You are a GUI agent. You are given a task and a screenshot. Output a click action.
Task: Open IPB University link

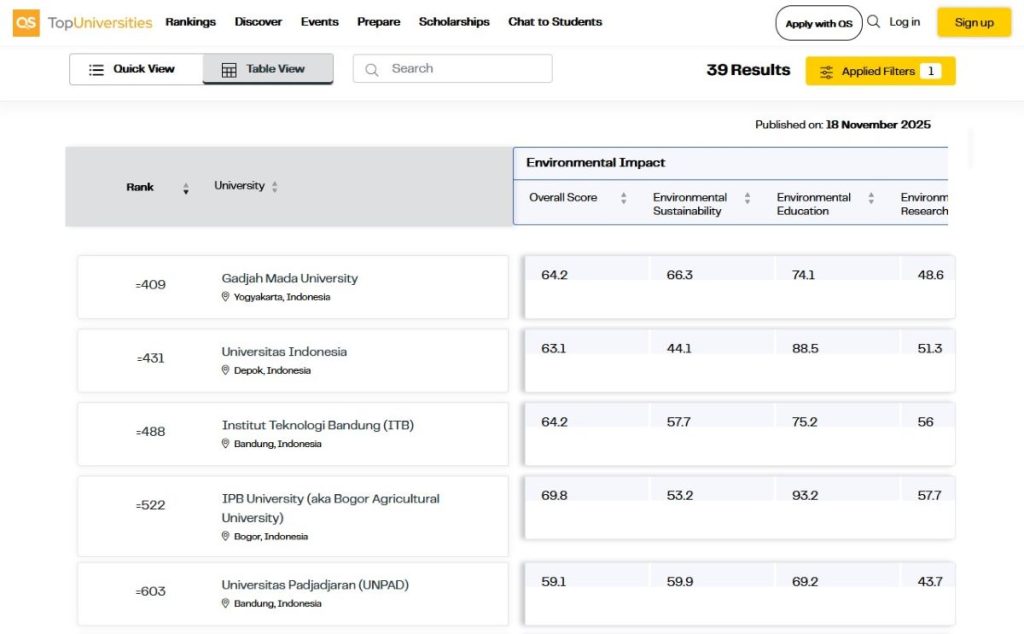coord(330,508)
